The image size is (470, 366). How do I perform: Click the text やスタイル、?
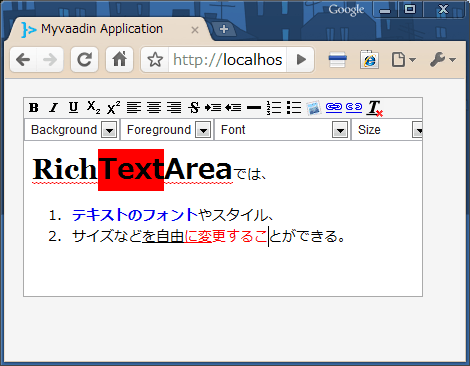tap(236, 215)
